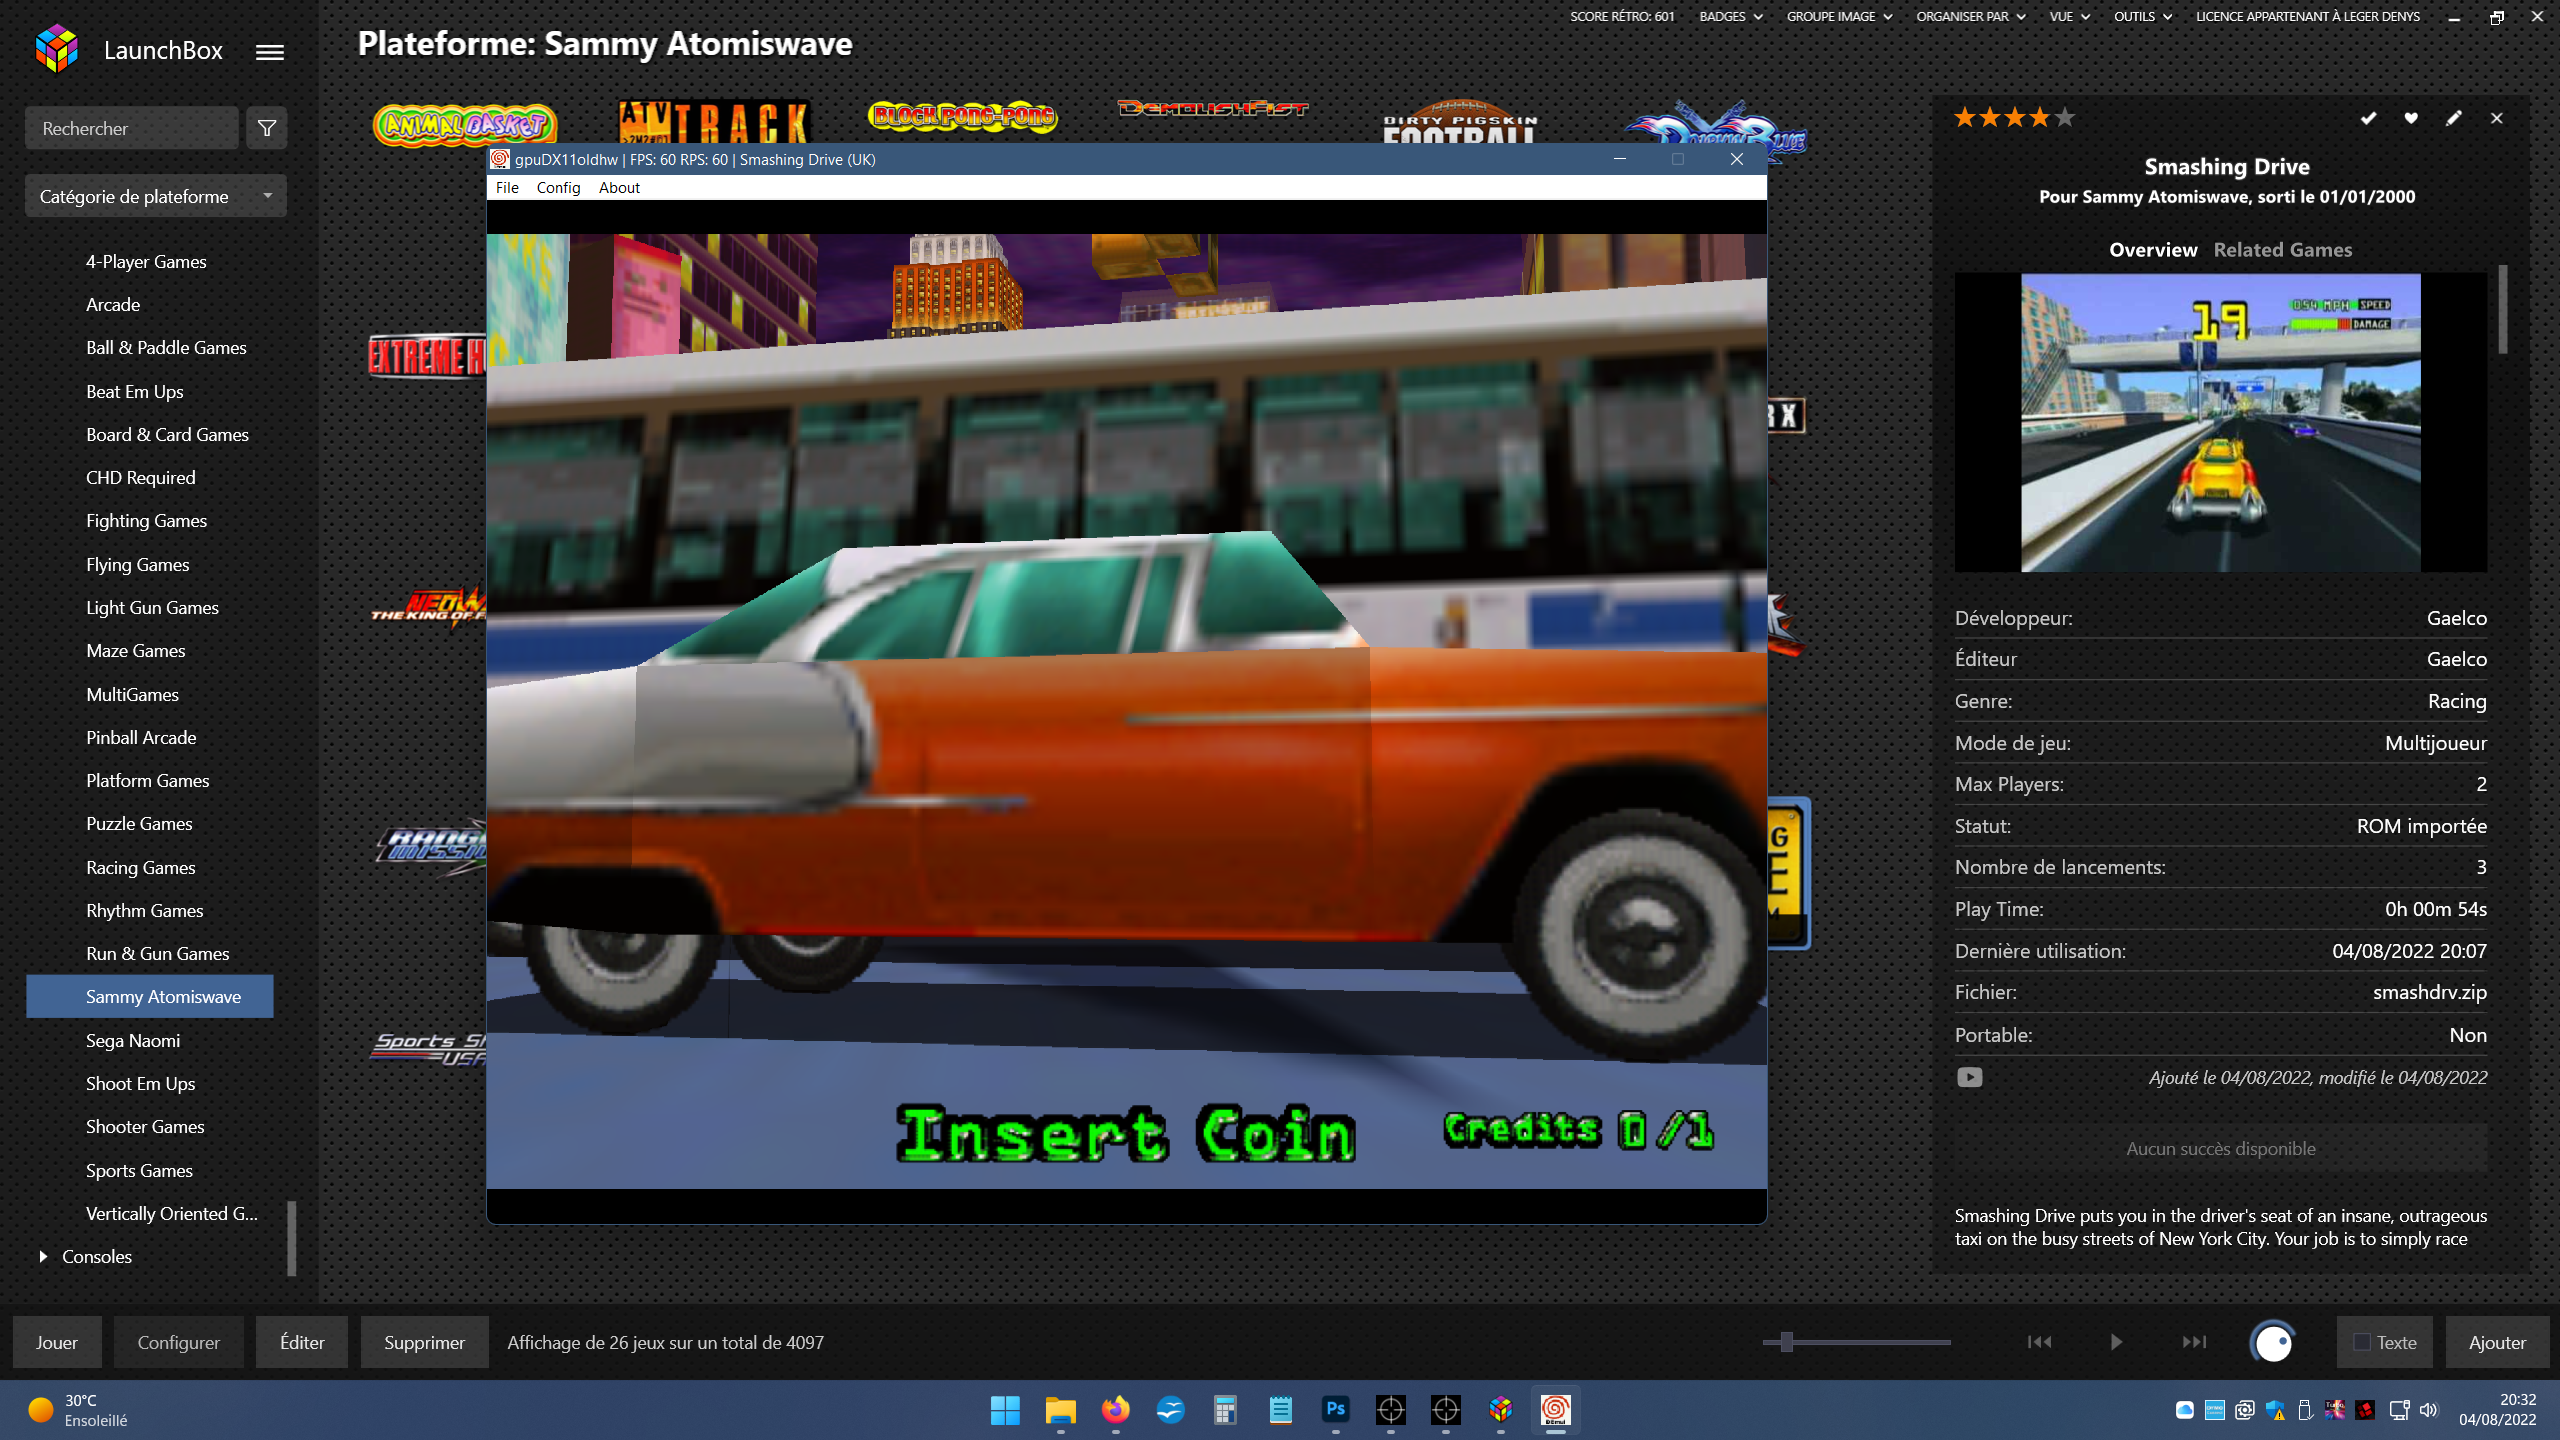Open the emulator About menu
The width and height of the screenshot is (2560, 1440).
point(619,187)
